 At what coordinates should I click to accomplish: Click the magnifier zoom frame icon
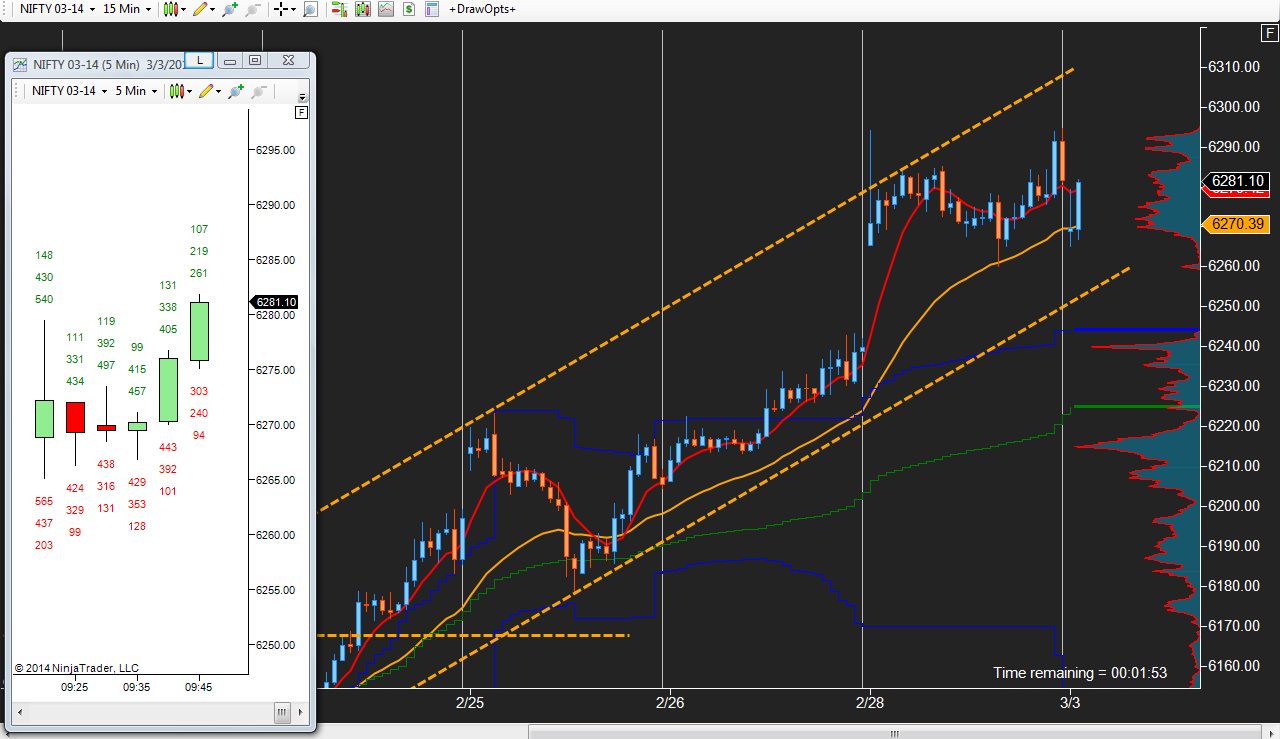click(x=310, y=9)
